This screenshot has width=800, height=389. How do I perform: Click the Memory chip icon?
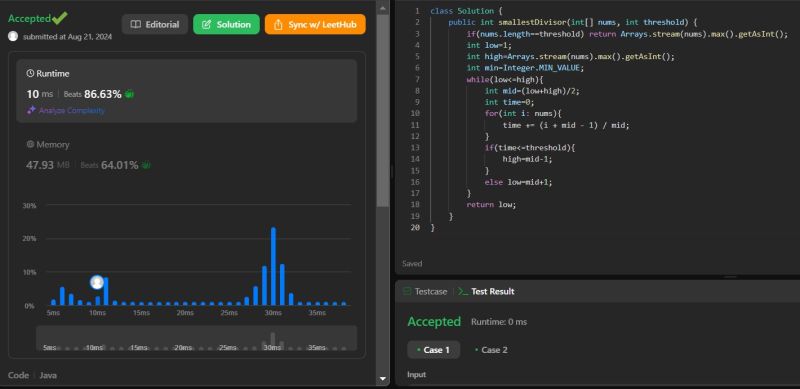click(x=31, y=144)
